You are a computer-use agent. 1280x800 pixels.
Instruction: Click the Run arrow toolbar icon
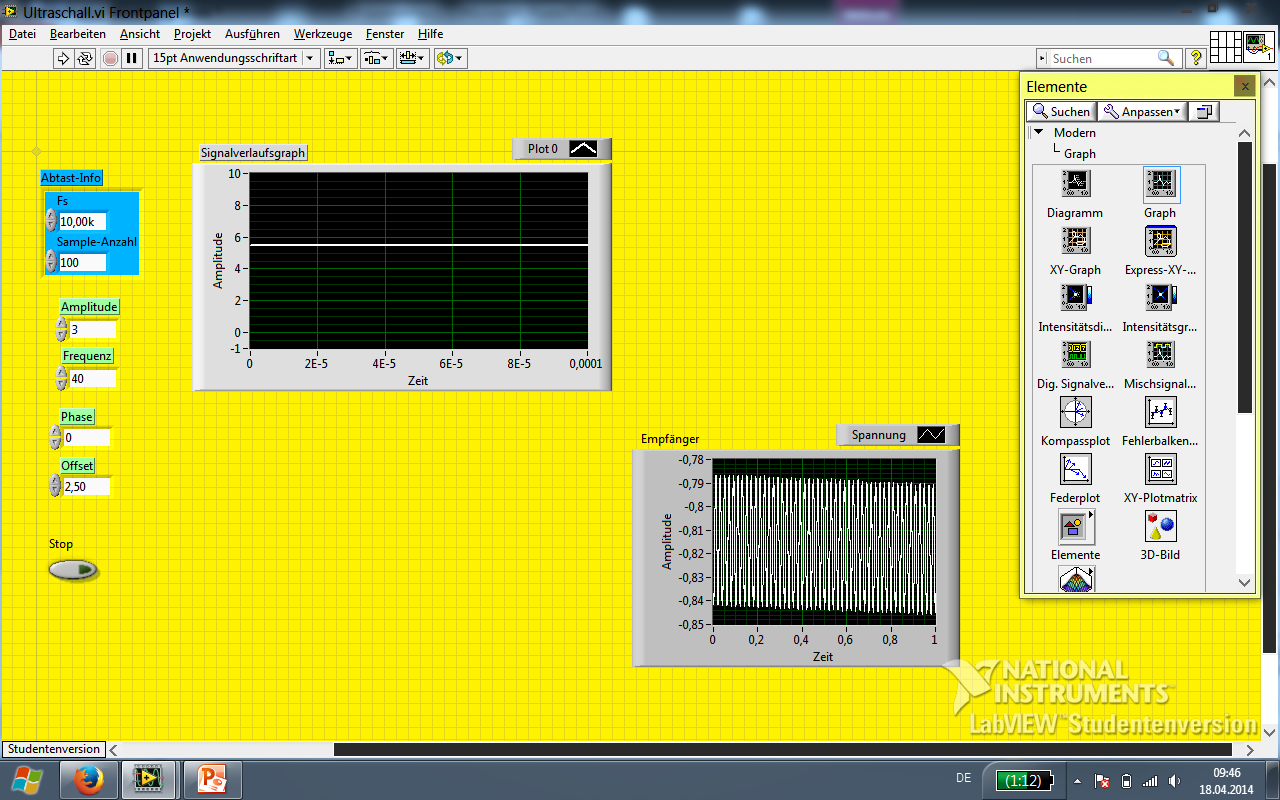(x=63, y=58)
